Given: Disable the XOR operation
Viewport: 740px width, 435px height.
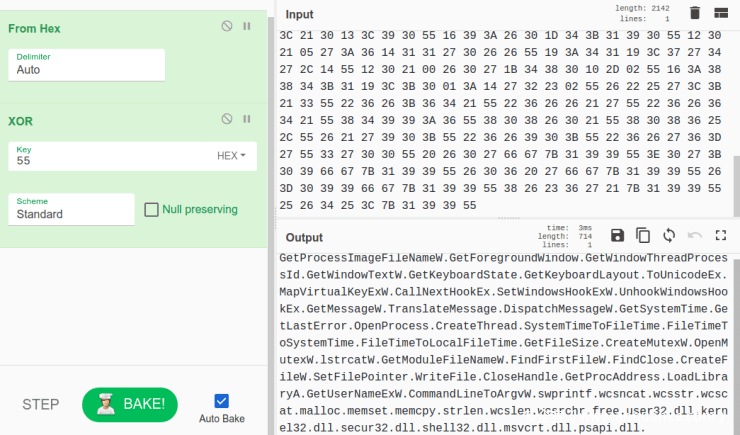Looking at the screenshot, I should click(x=227, y=118).
